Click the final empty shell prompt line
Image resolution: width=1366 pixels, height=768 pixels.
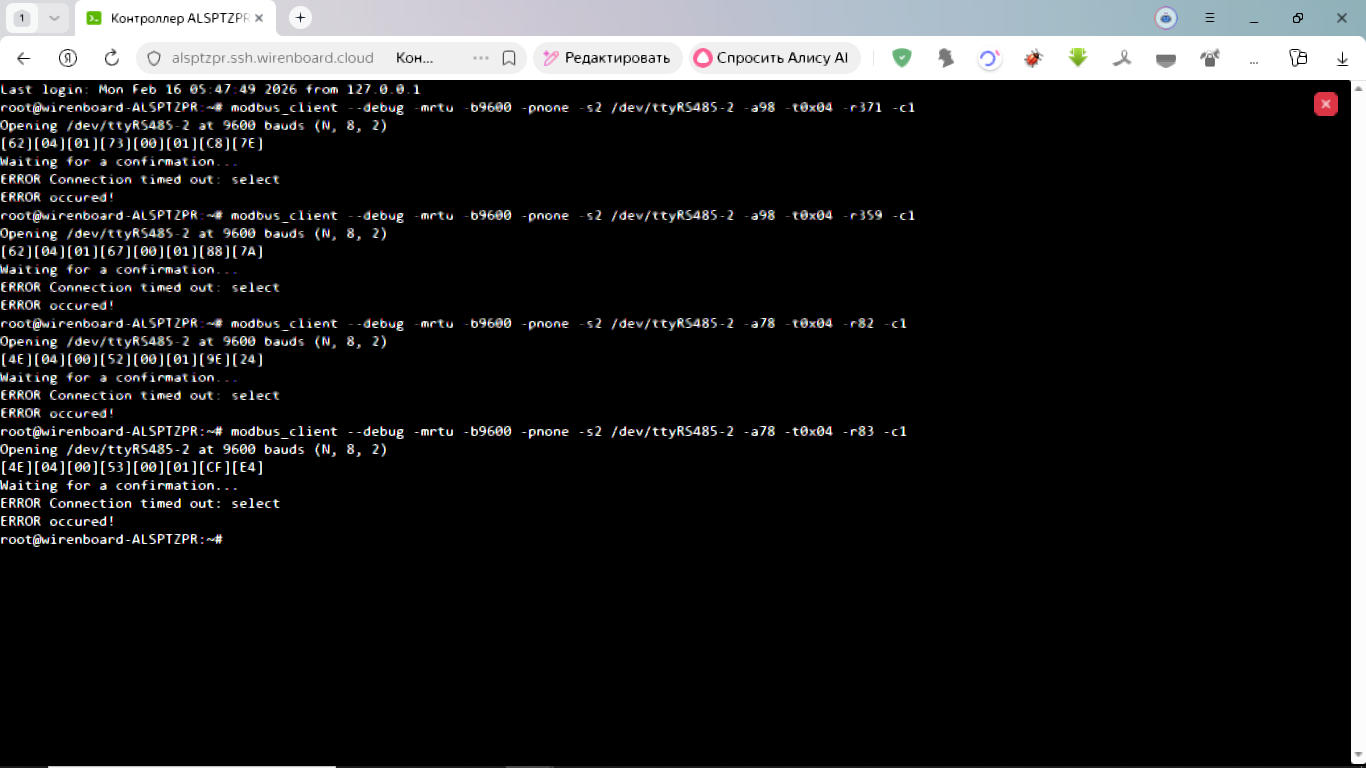112,539
